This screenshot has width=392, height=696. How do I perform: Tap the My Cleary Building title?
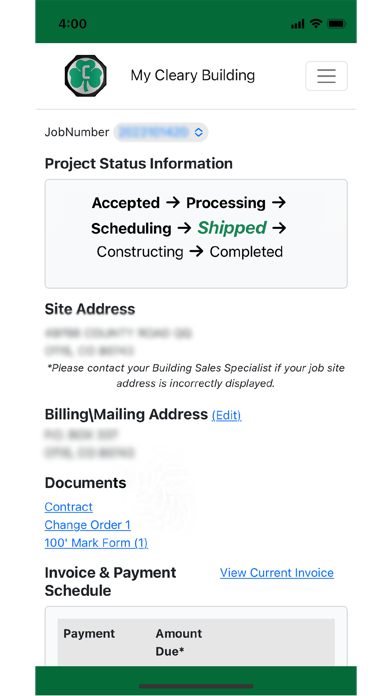(x=193, y=75)
